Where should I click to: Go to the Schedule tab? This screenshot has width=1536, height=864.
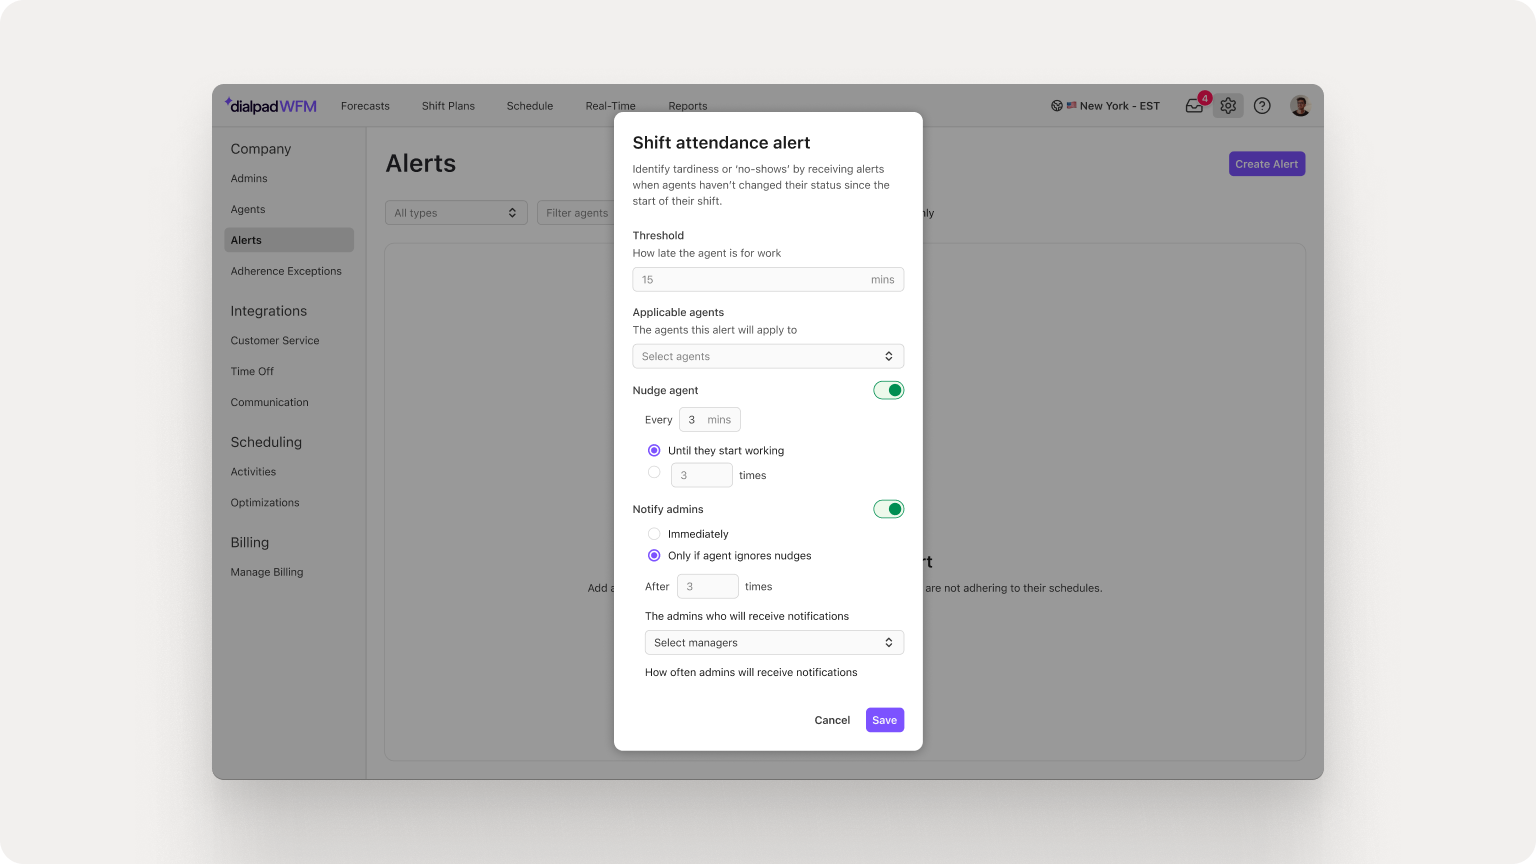[530, 106]
